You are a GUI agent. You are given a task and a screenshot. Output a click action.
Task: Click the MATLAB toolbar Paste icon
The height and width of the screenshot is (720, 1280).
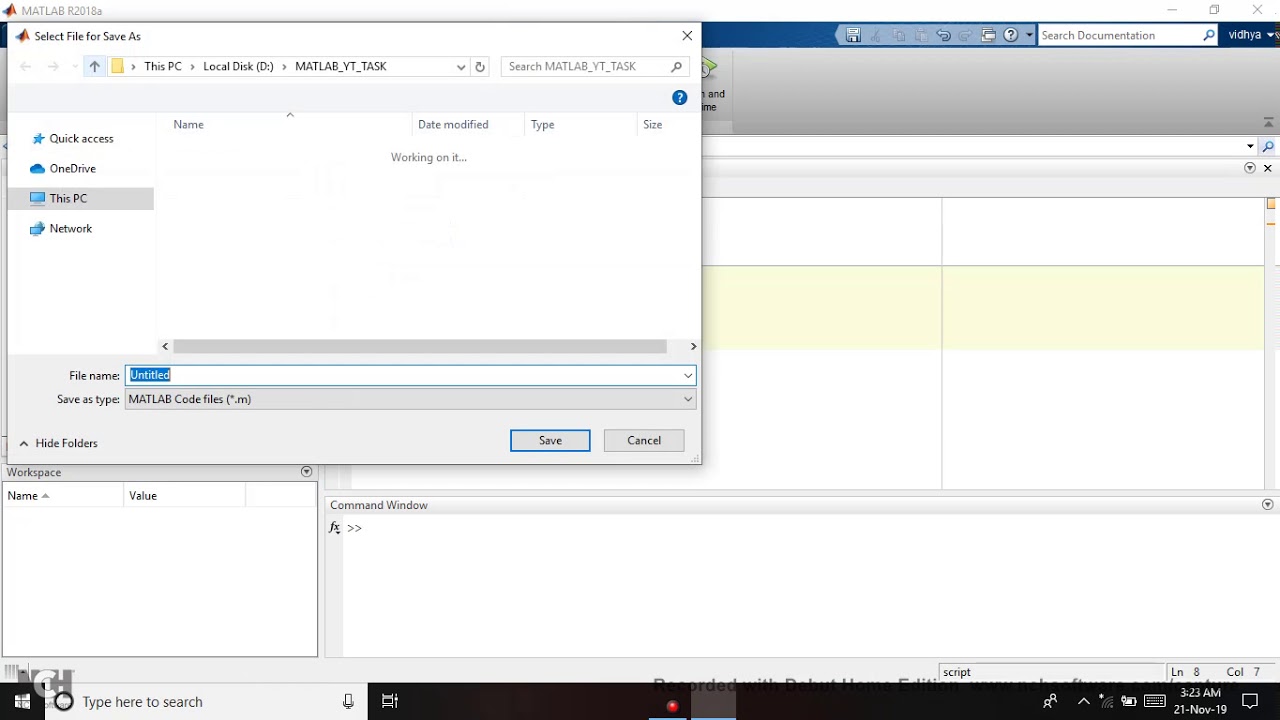[921, 35]
